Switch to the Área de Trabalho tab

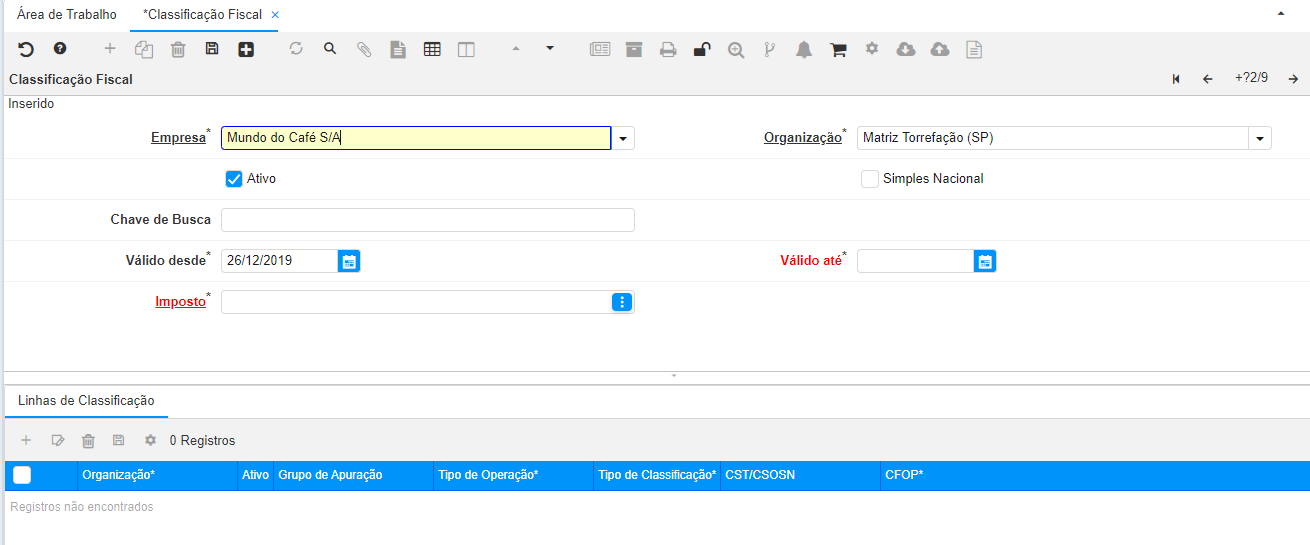click(x=67, y=15)
